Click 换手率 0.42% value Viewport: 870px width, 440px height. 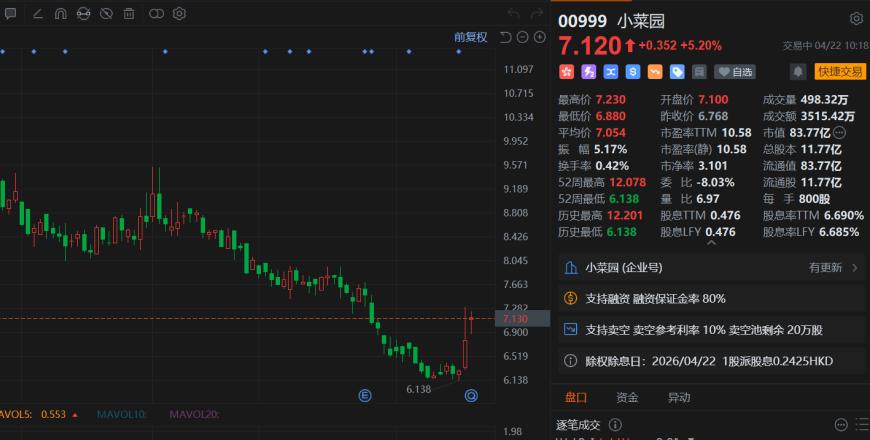point(612,165)
